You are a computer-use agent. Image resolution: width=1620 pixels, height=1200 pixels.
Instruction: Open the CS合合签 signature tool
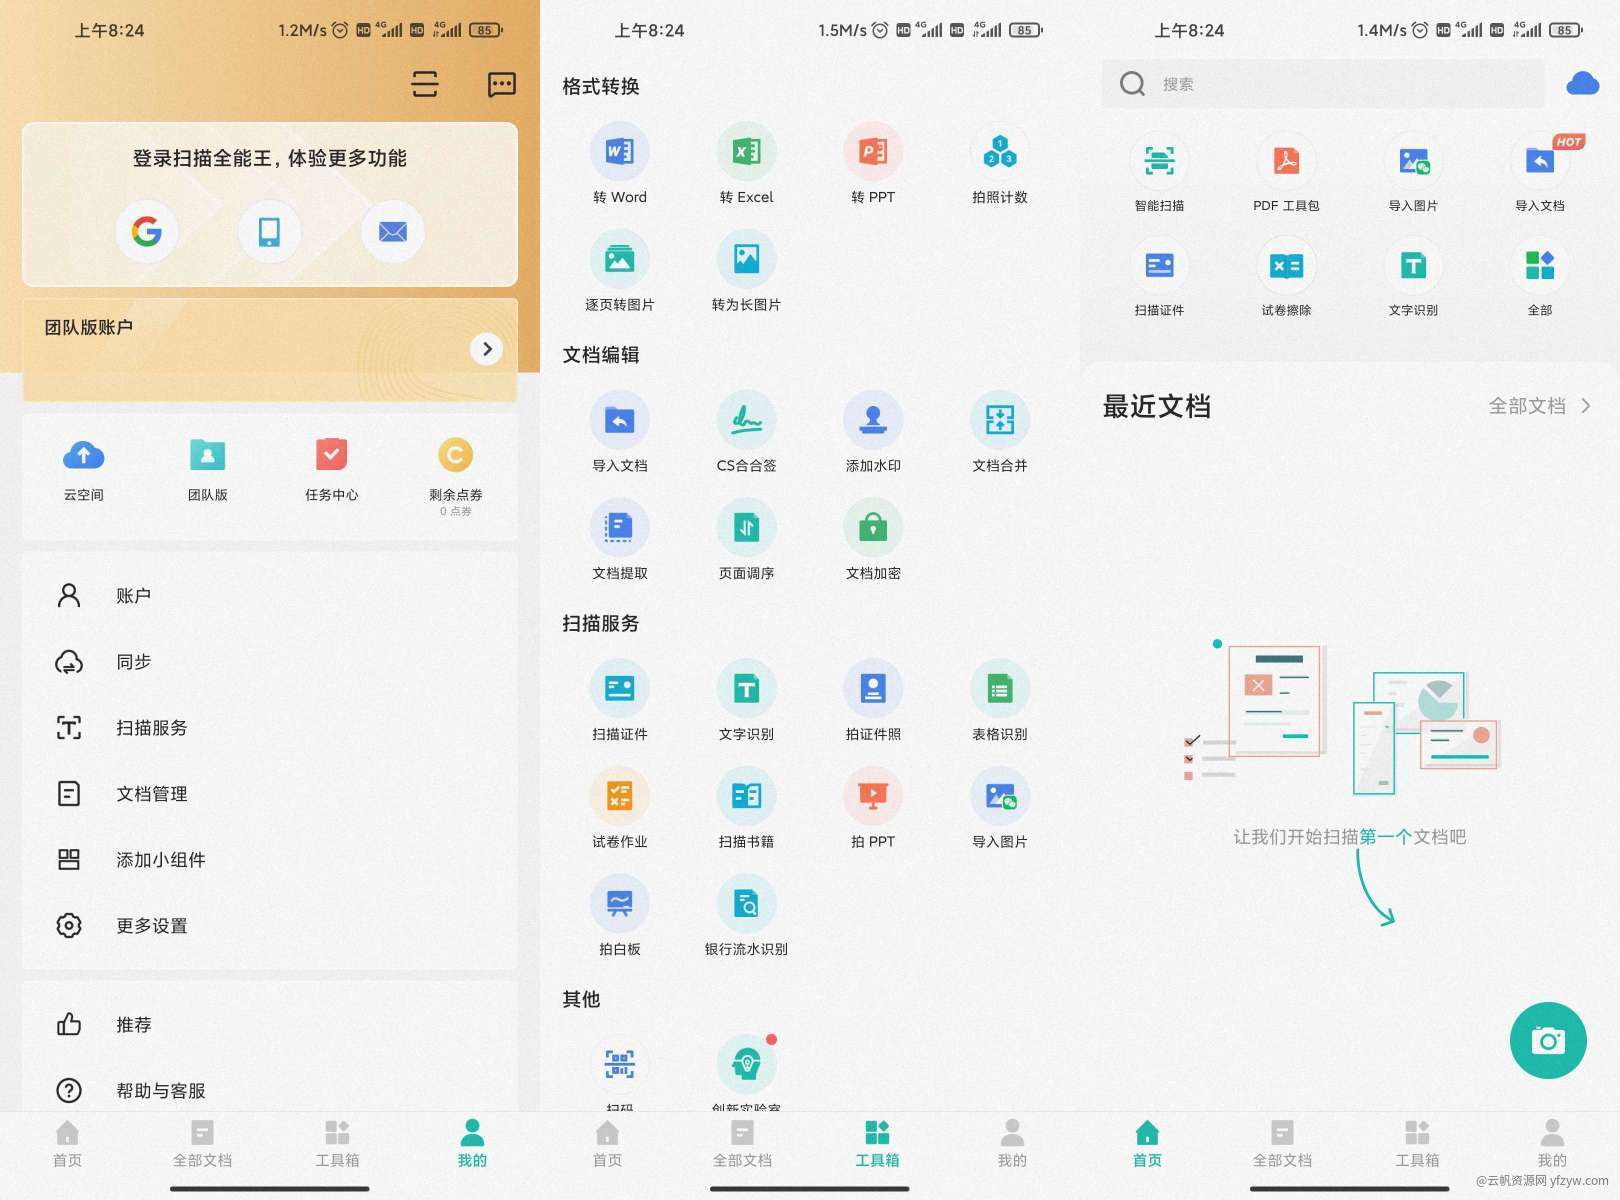coord(746,433)
